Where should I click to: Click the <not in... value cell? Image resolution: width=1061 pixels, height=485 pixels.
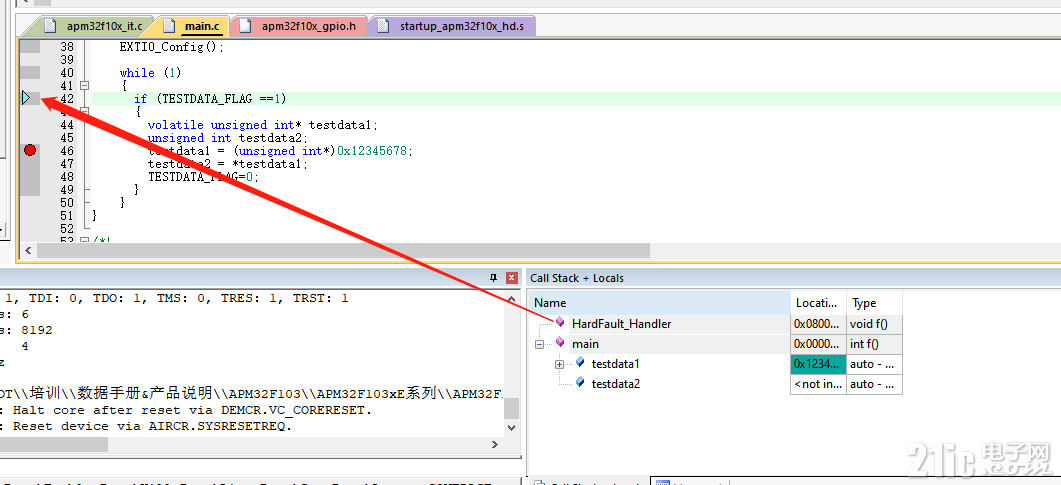click(x=818, y=384)
